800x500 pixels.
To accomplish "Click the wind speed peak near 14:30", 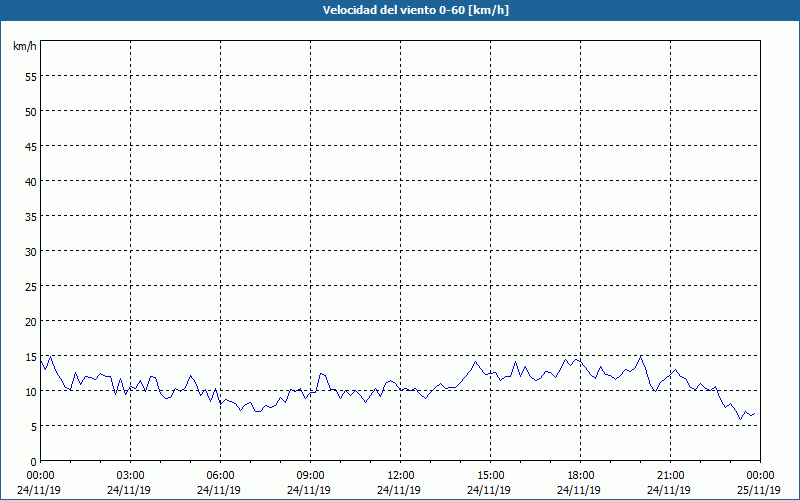I will coord(476,362).
